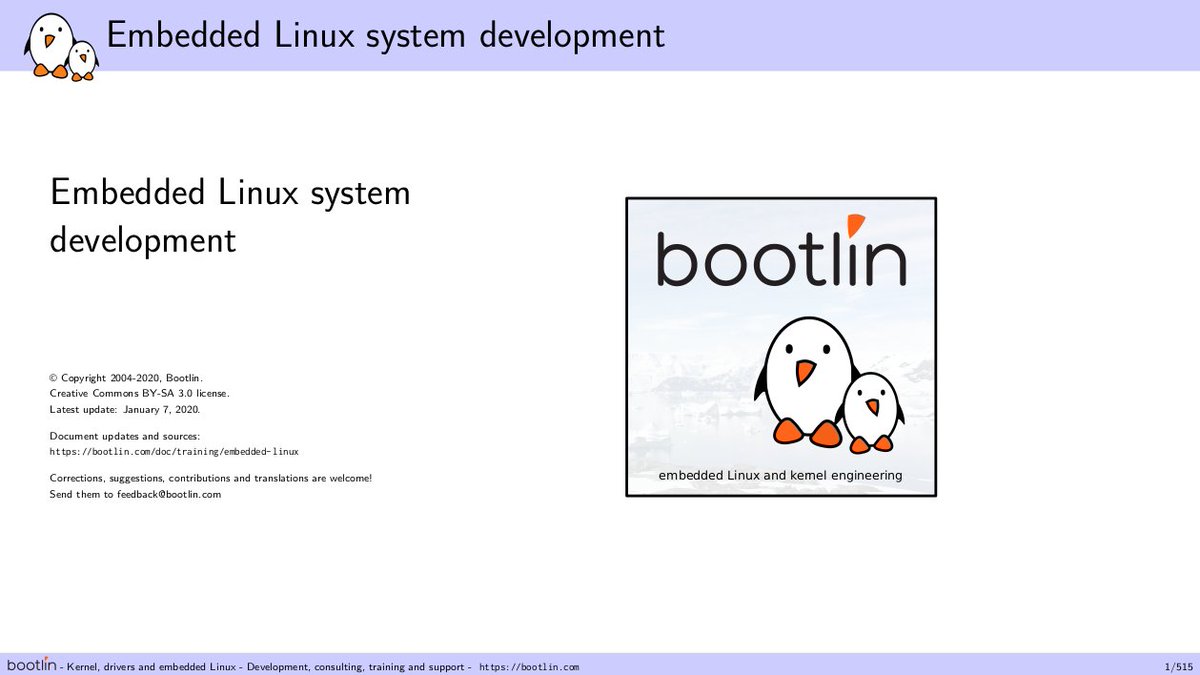This screenshot has width=1200, height=675.
Task: Click the penguin logo in the header
Action: tap(62, 46)
